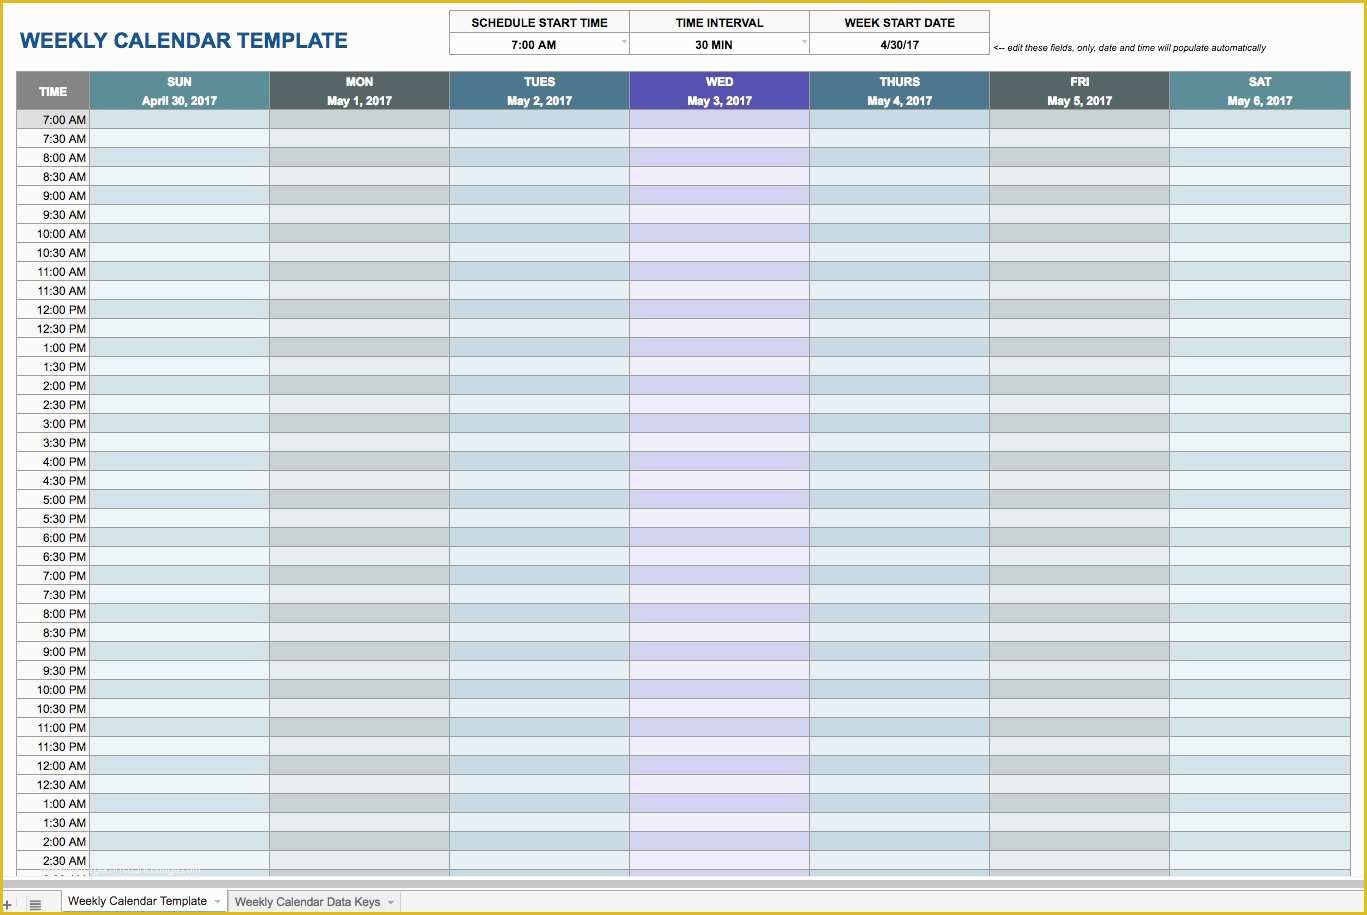Select the 7:00 AM time cell
Screen dimensions: 1367x915
pos(53,120)
